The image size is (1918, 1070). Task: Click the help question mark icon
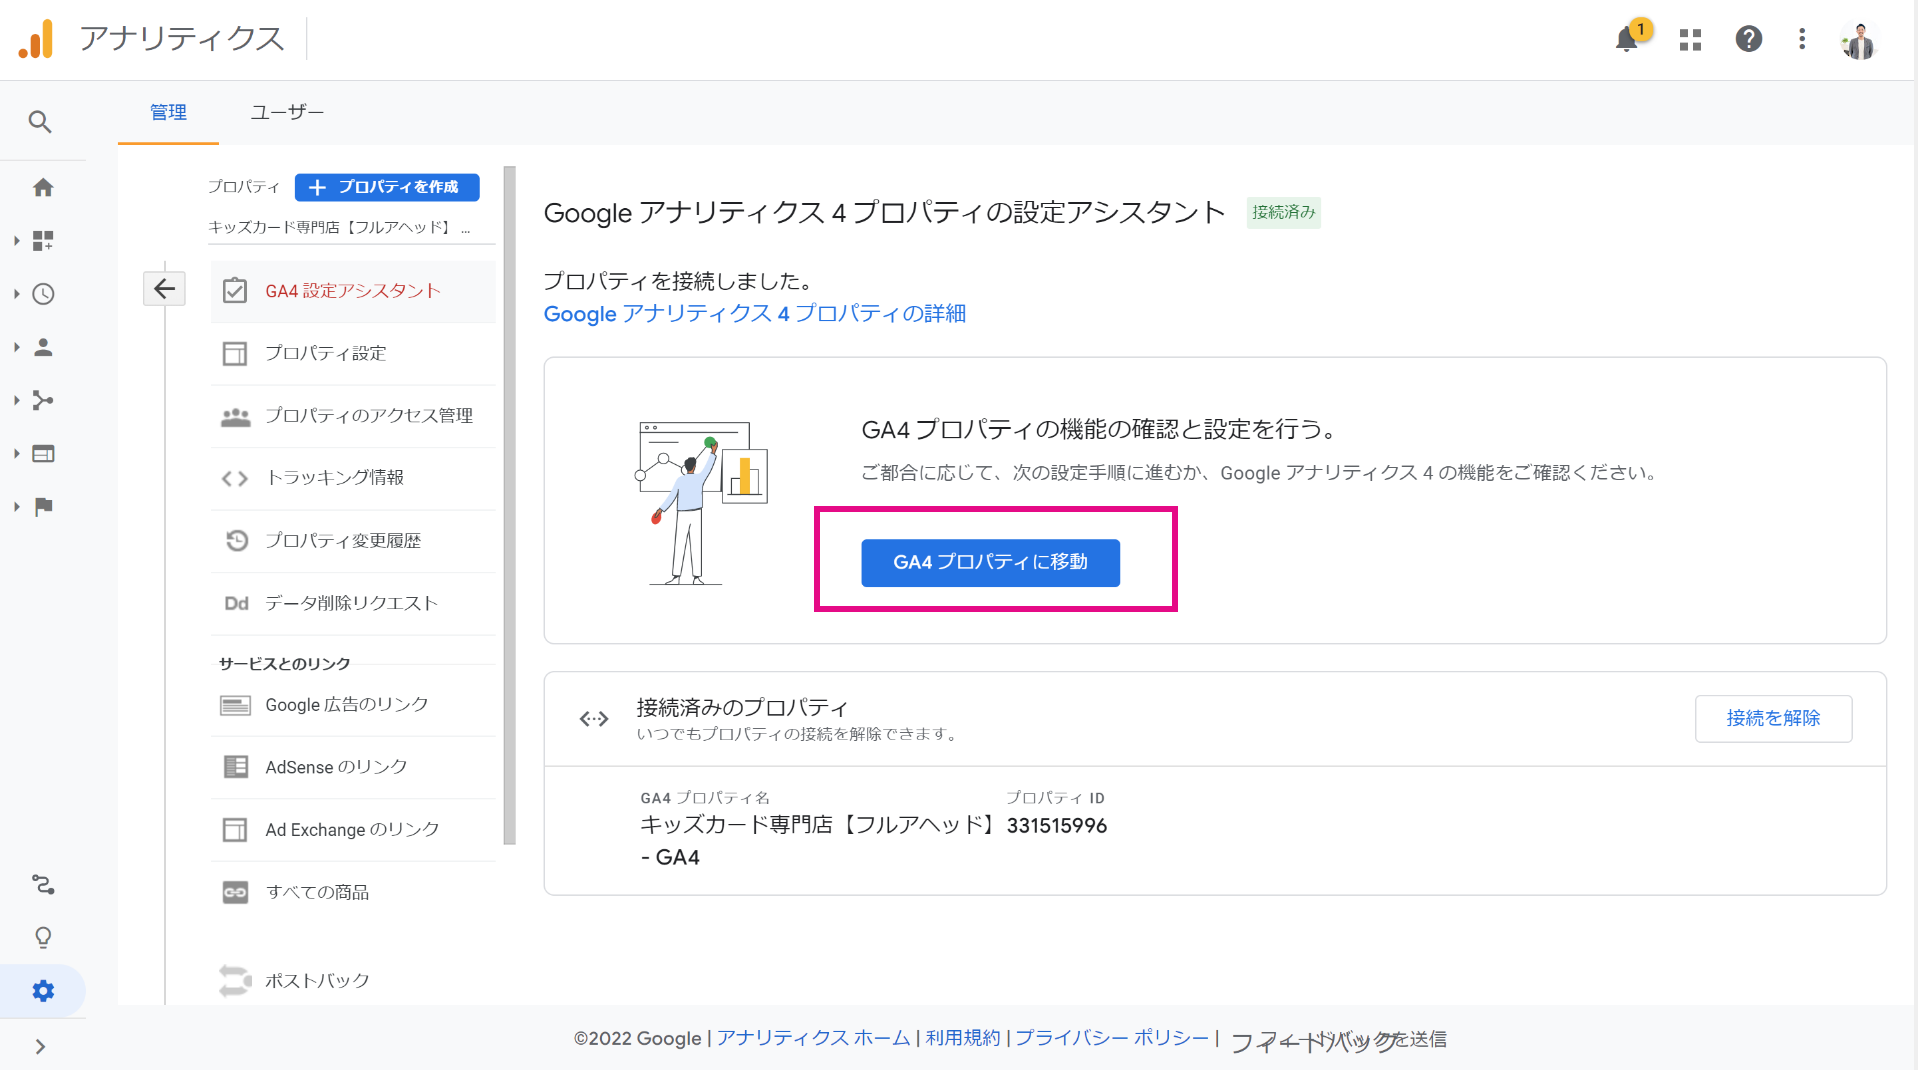coord(1748,39)
